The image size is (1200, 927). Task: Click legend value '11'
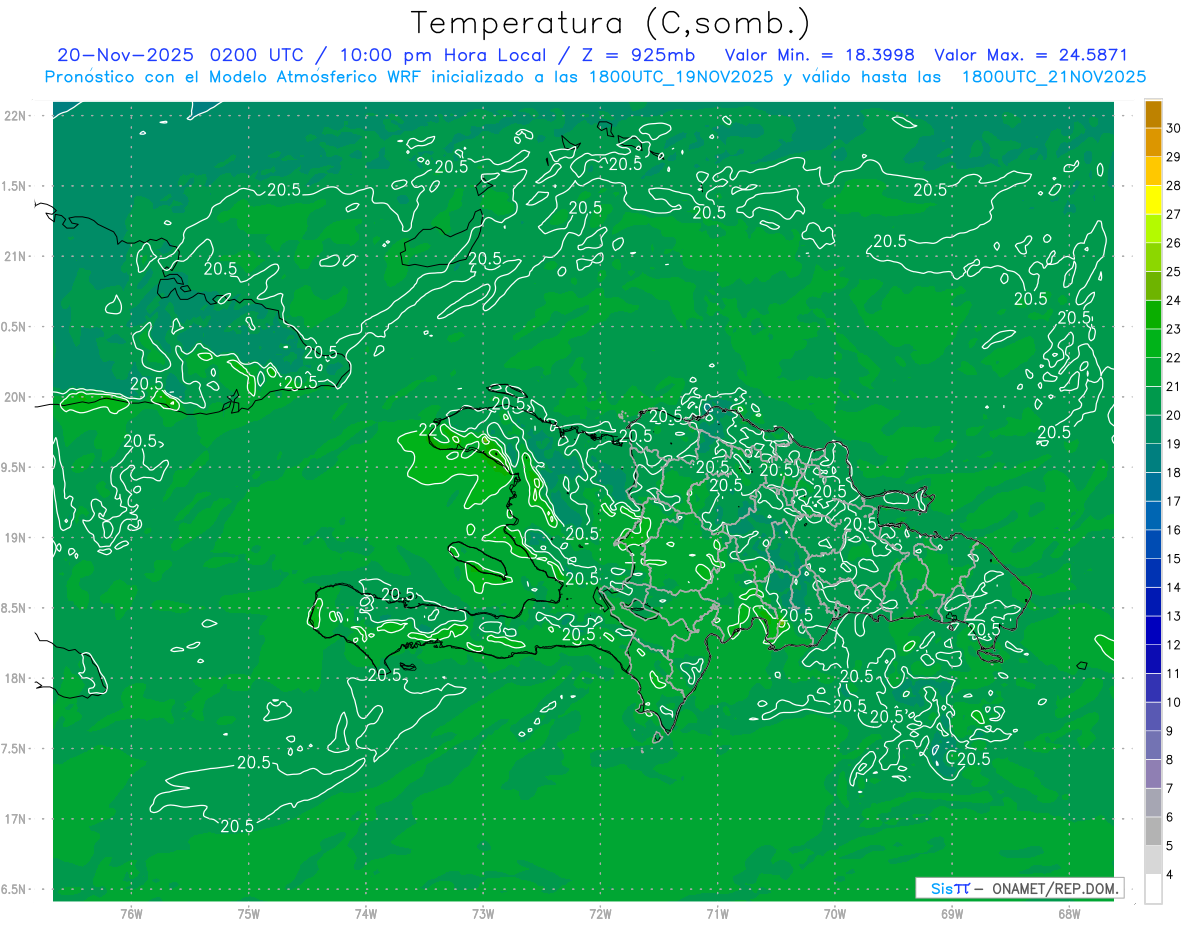tap(1173, 673)
